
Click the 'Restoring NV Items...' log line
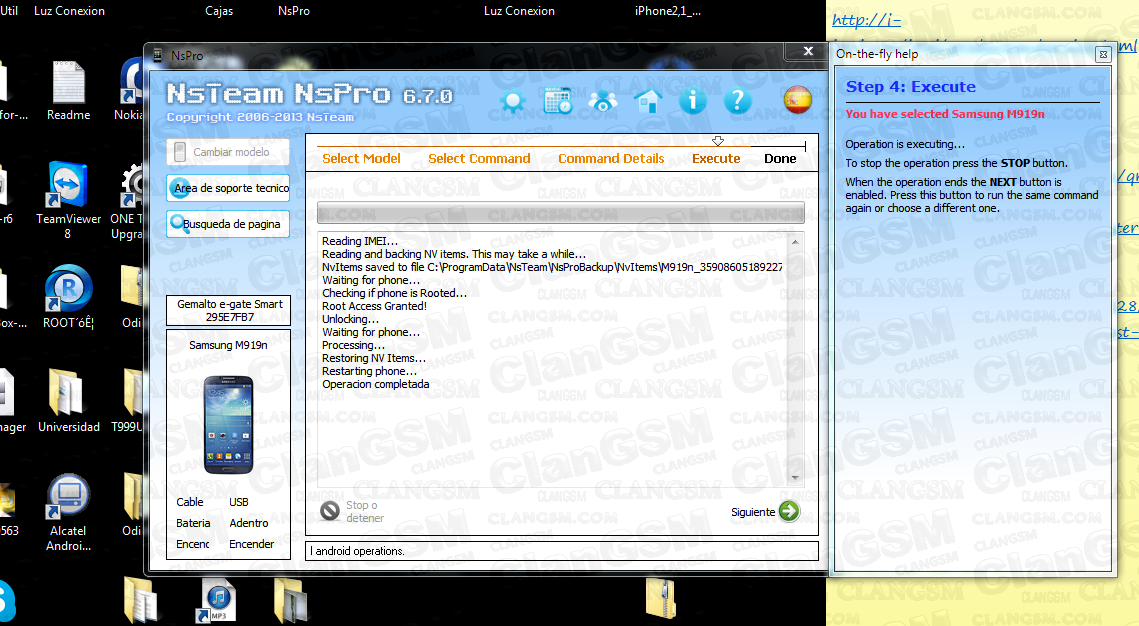tap(373, 358)
